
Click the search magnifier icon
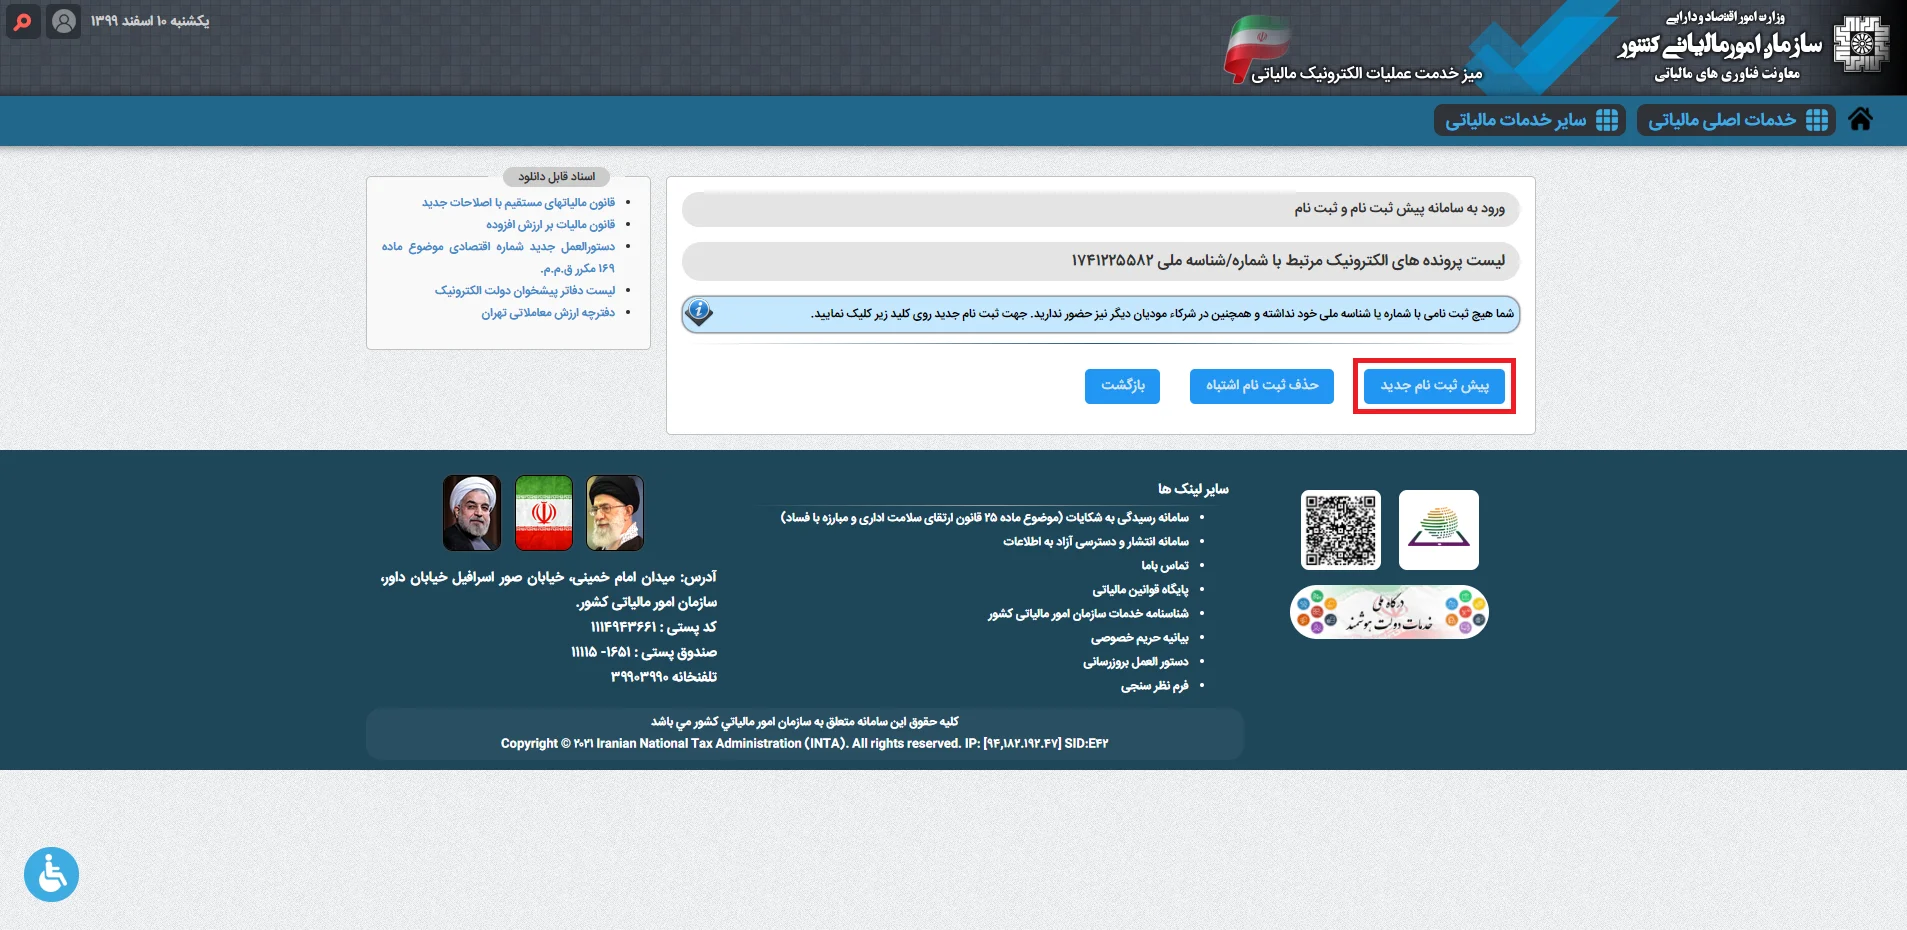click(x=22, y=21)
